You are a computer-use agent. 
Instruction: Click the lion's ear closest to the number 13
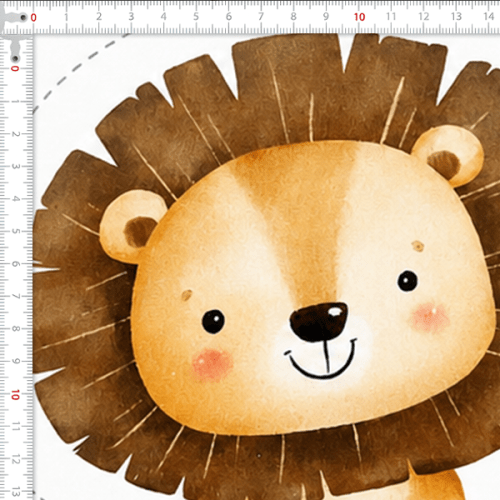(449, 155)
